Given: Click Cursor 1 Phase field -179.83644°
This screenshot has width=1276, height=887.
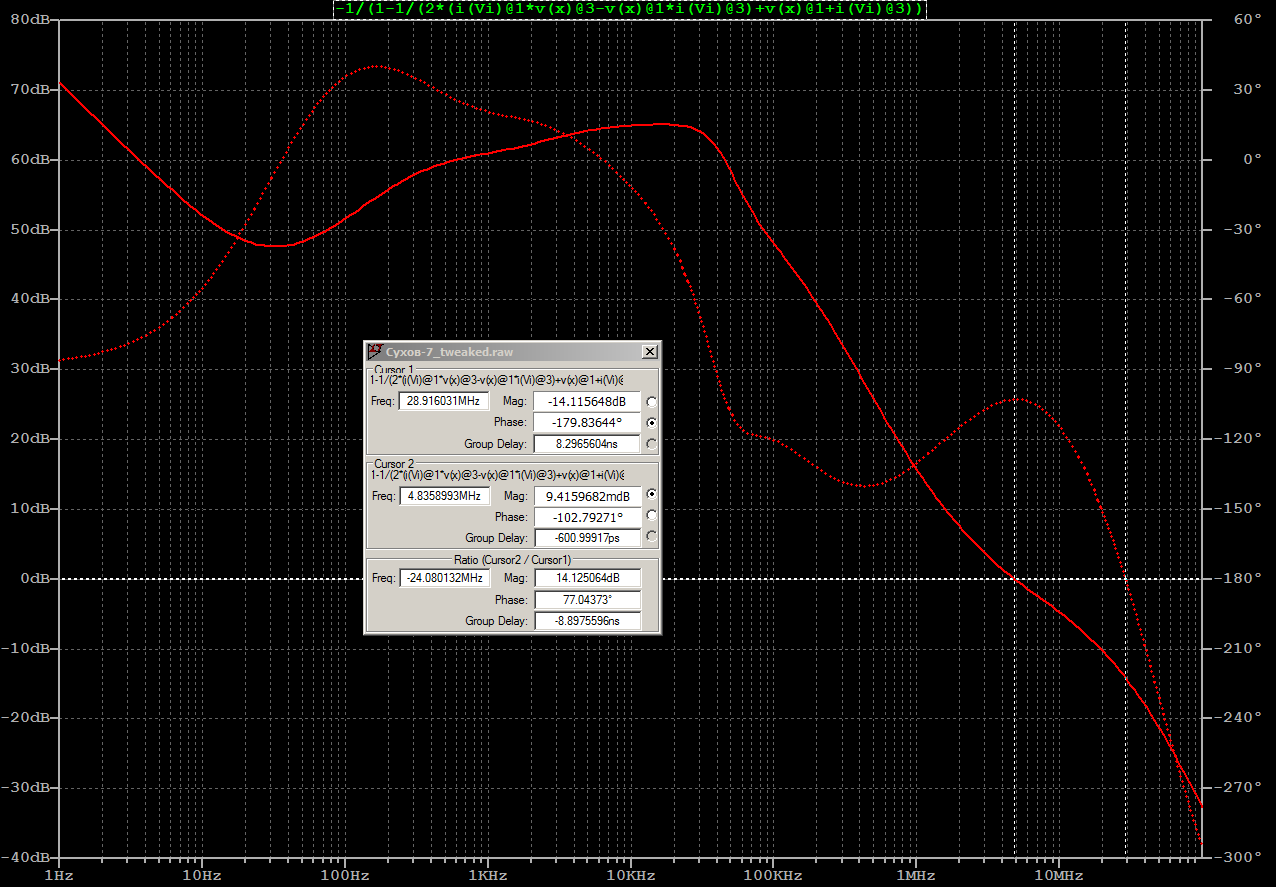Looking at the screenshot, I should click(x=587, y=423).
